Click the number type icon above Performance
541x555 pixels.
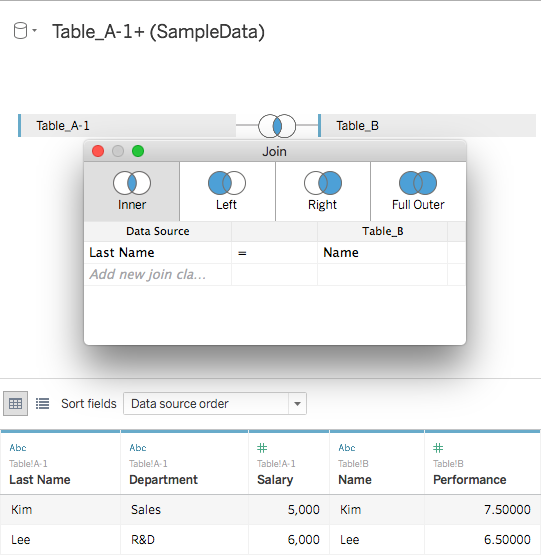click(438, 448)
